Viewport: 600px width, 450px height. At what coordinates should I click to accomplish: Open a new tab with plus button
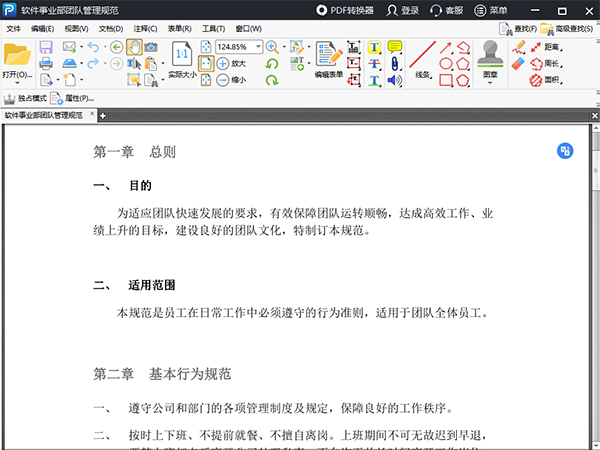coord(102,117)
